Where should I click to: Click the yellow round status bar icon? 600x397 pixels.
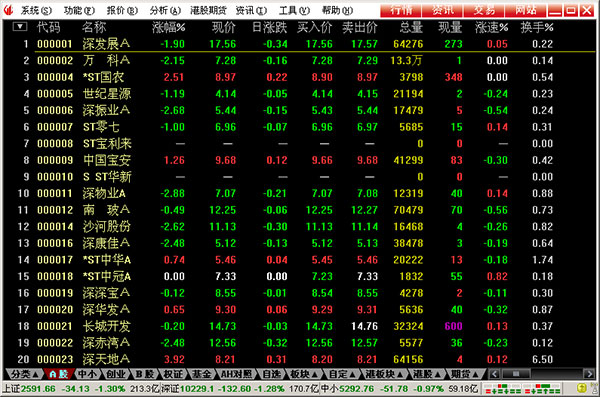(581, 388)
